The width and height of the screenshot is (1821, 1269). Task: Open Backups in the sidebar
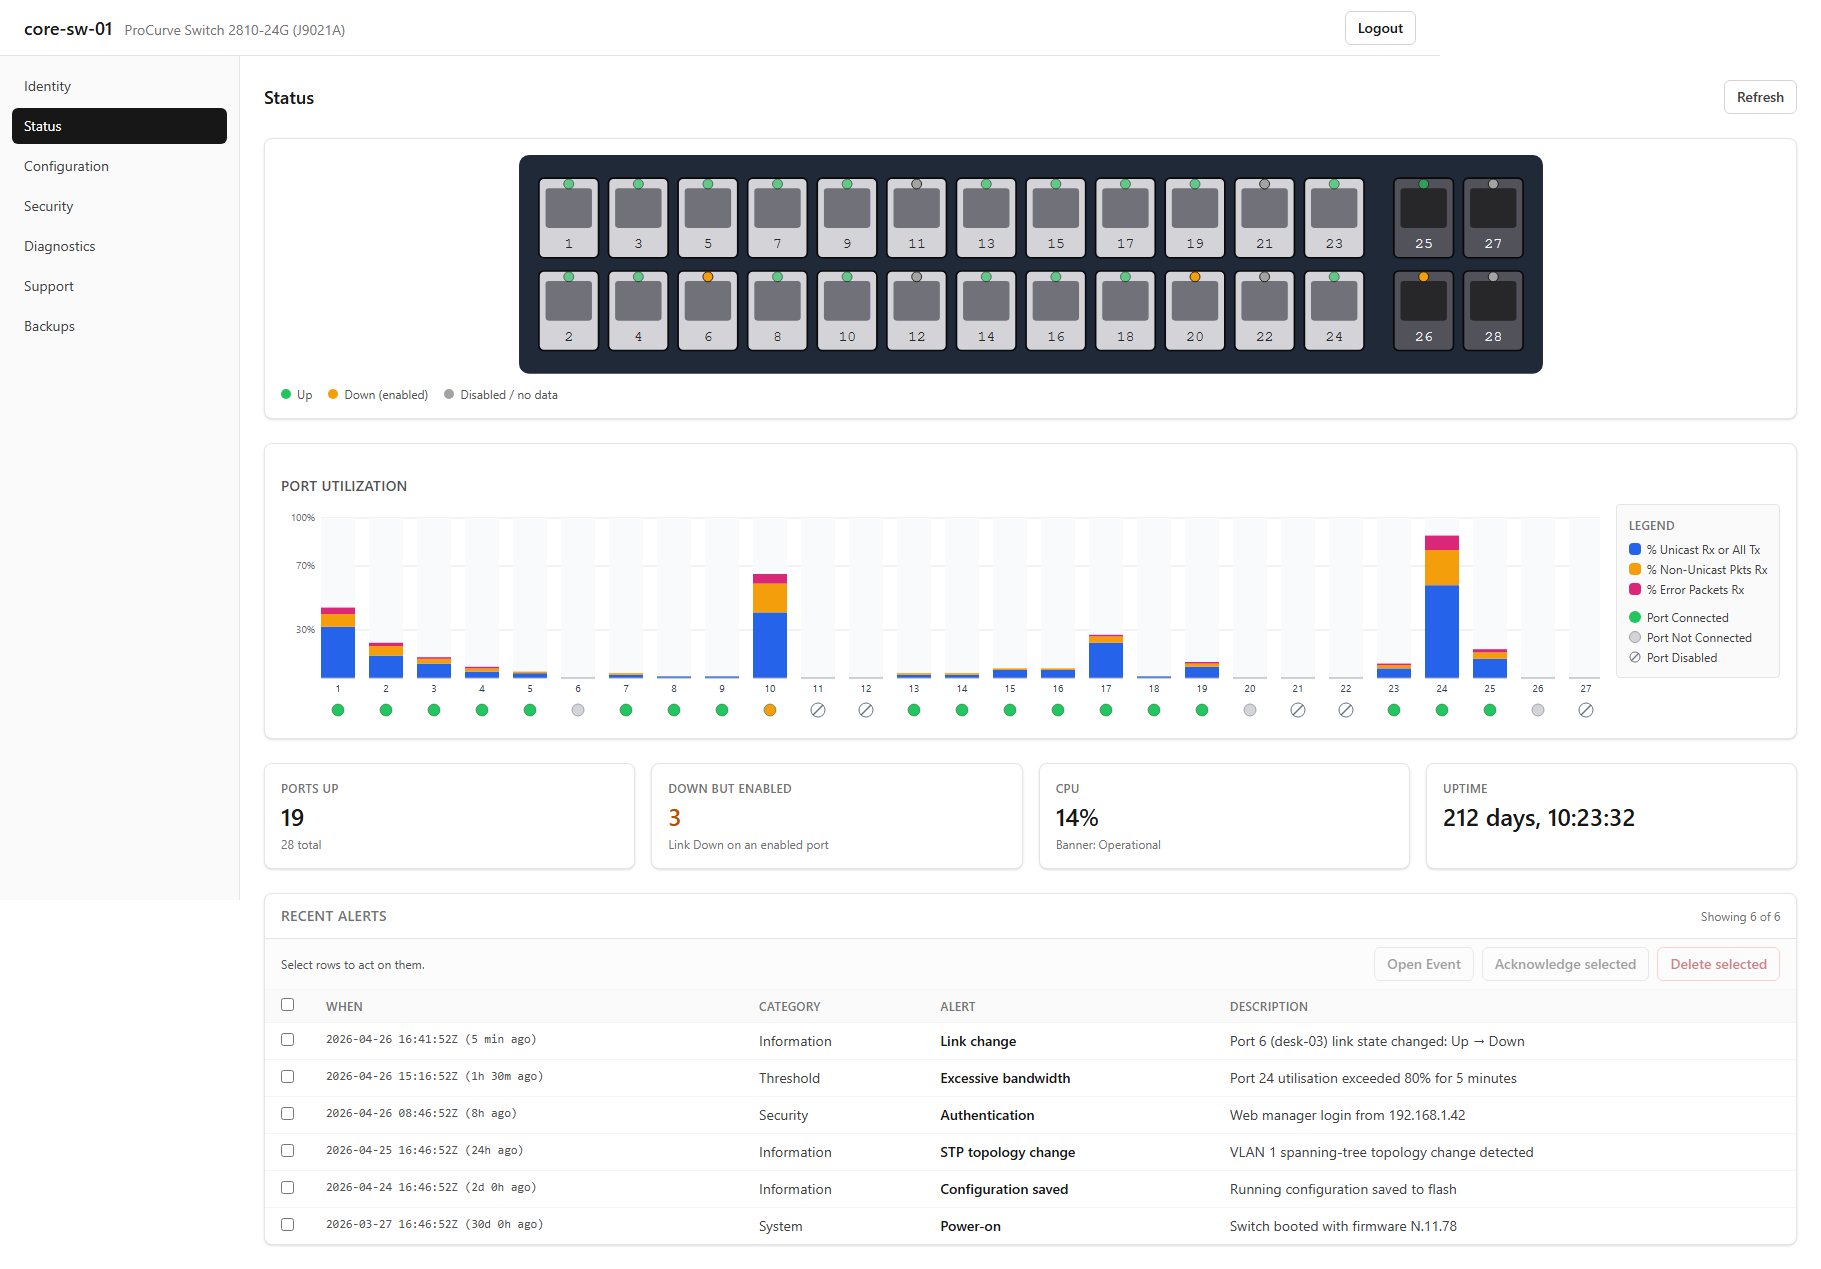click(119, 326)
